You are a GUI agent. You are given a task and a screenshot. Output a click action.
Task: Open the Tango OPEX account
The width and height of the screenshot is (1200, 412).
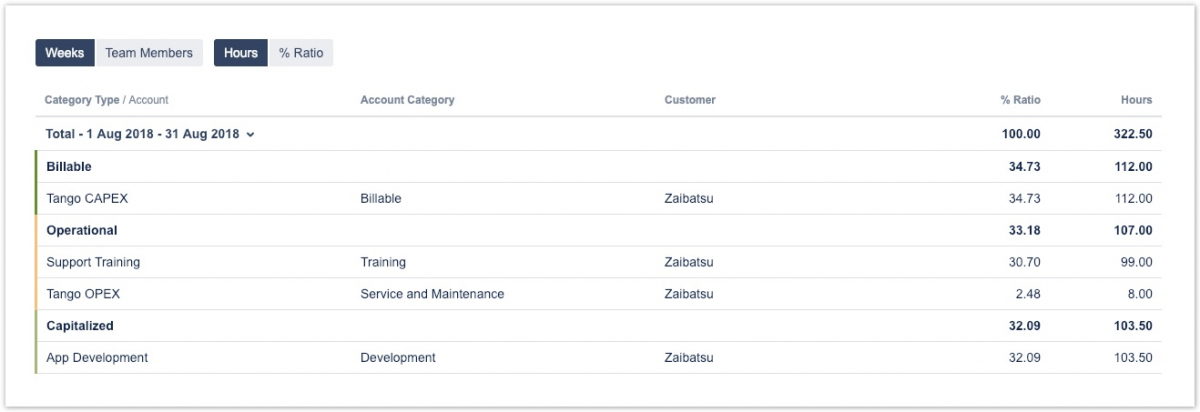[83, 294]
